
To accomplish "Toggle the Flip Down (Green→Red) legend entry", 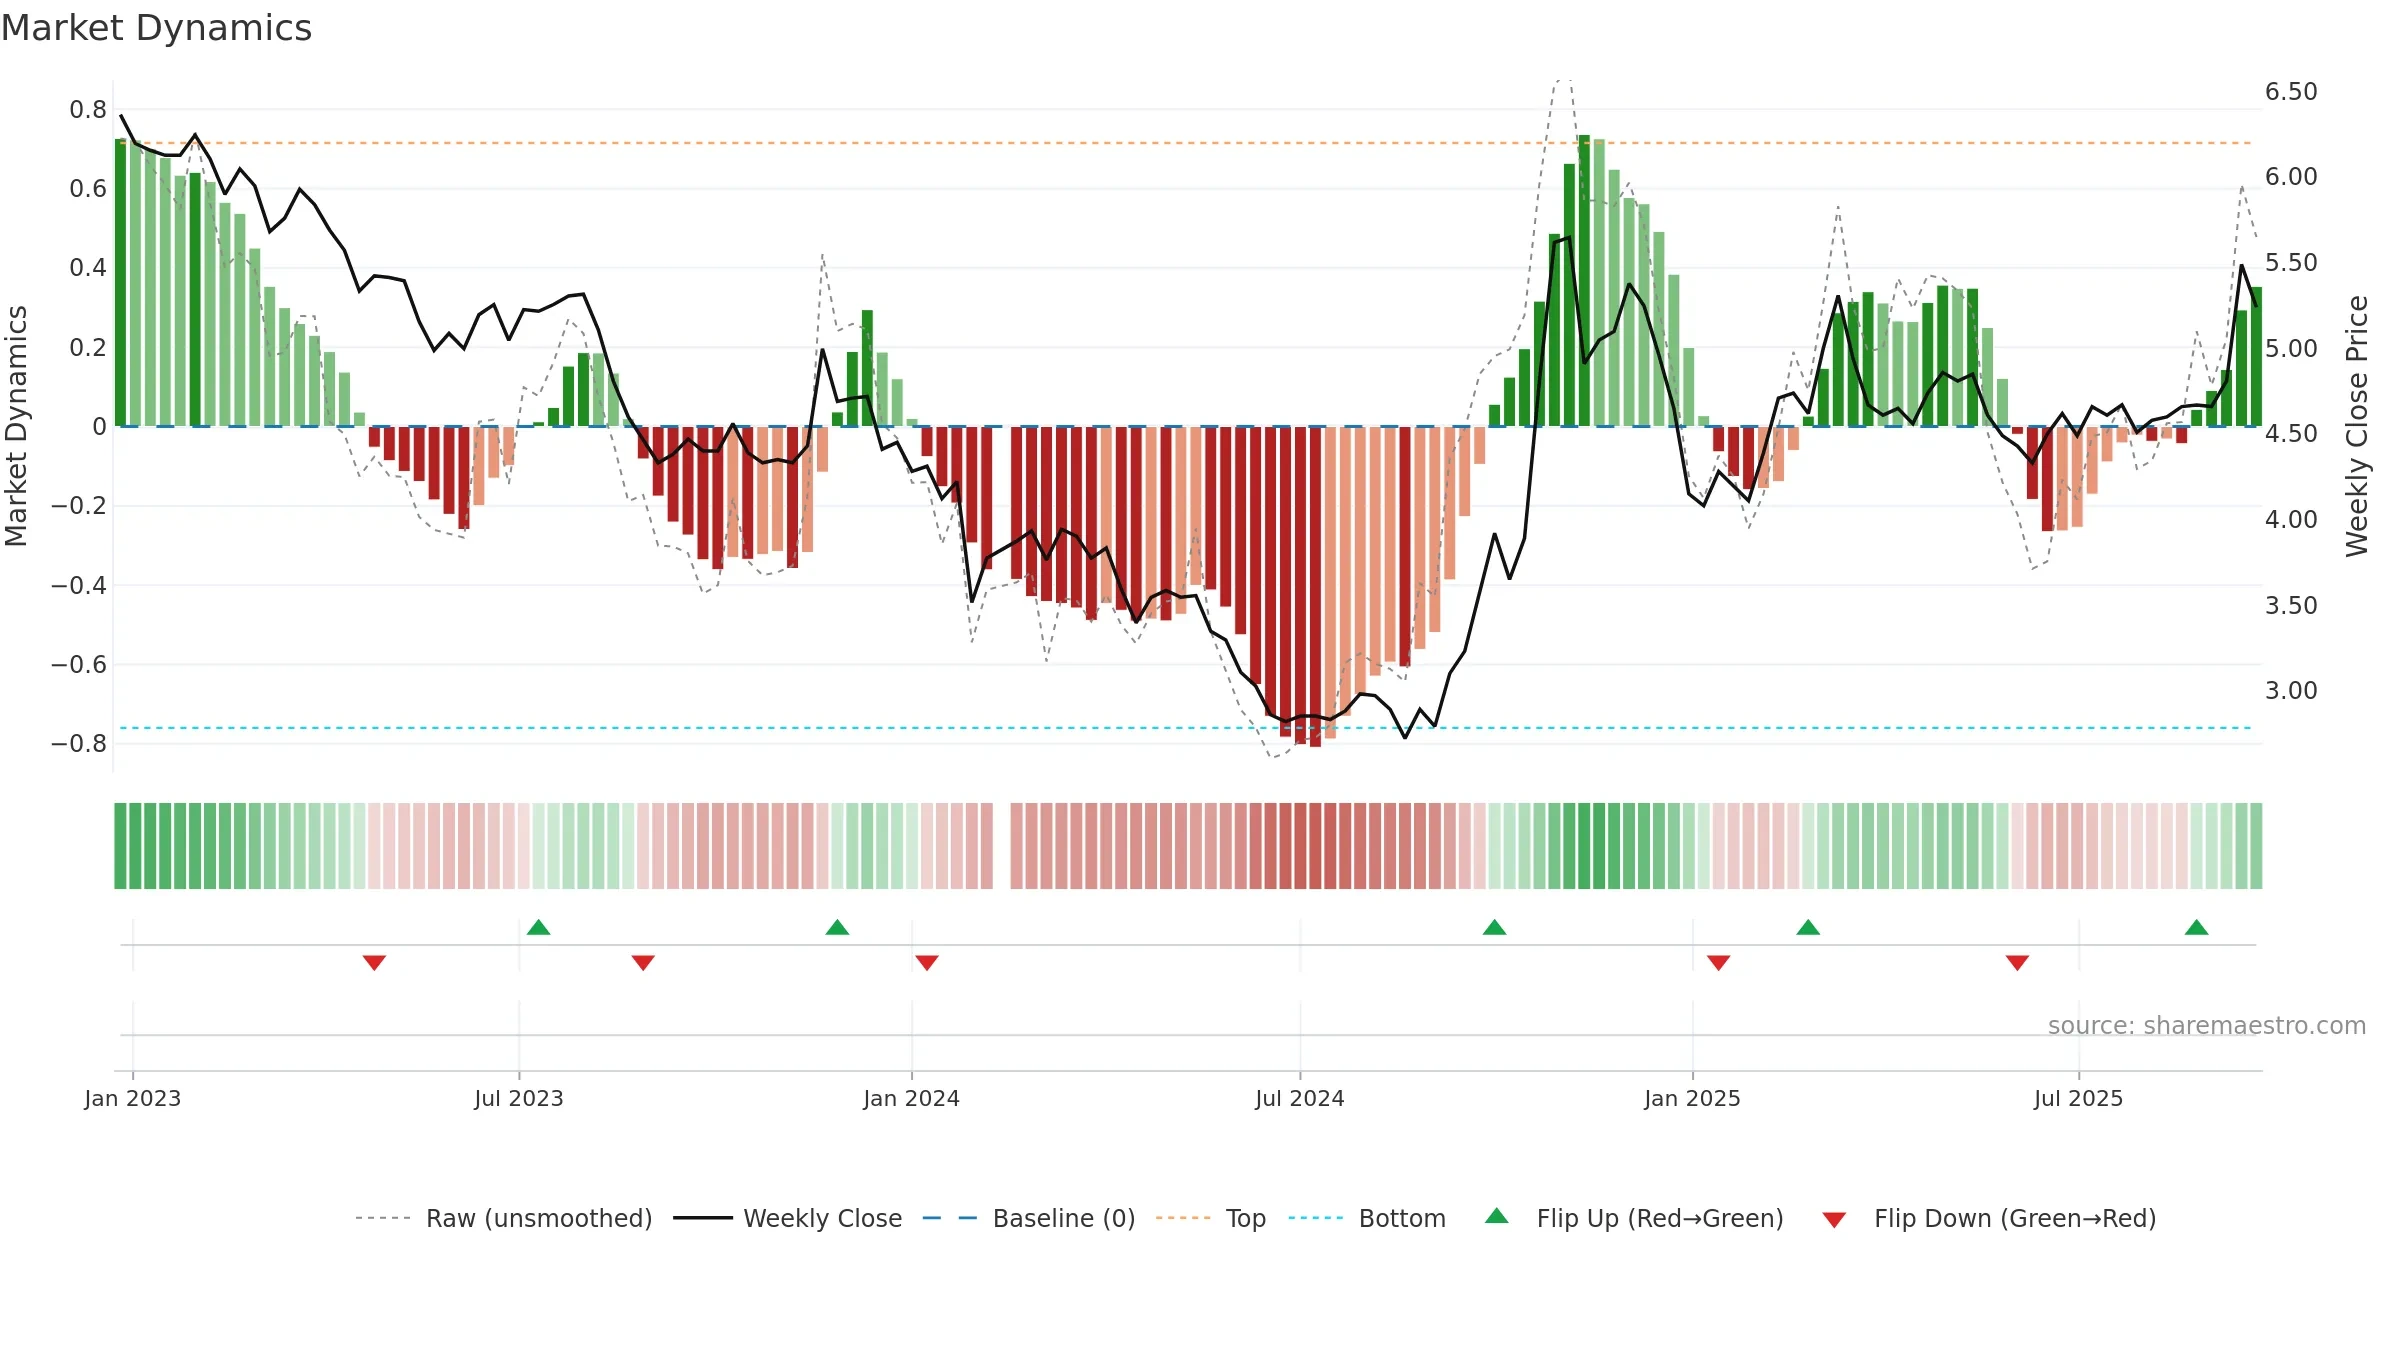I will point(1989,1218).
